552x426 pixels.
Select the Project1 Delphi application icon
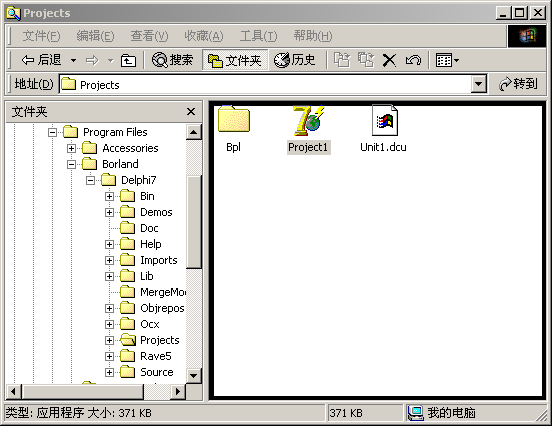pos(308,120)
